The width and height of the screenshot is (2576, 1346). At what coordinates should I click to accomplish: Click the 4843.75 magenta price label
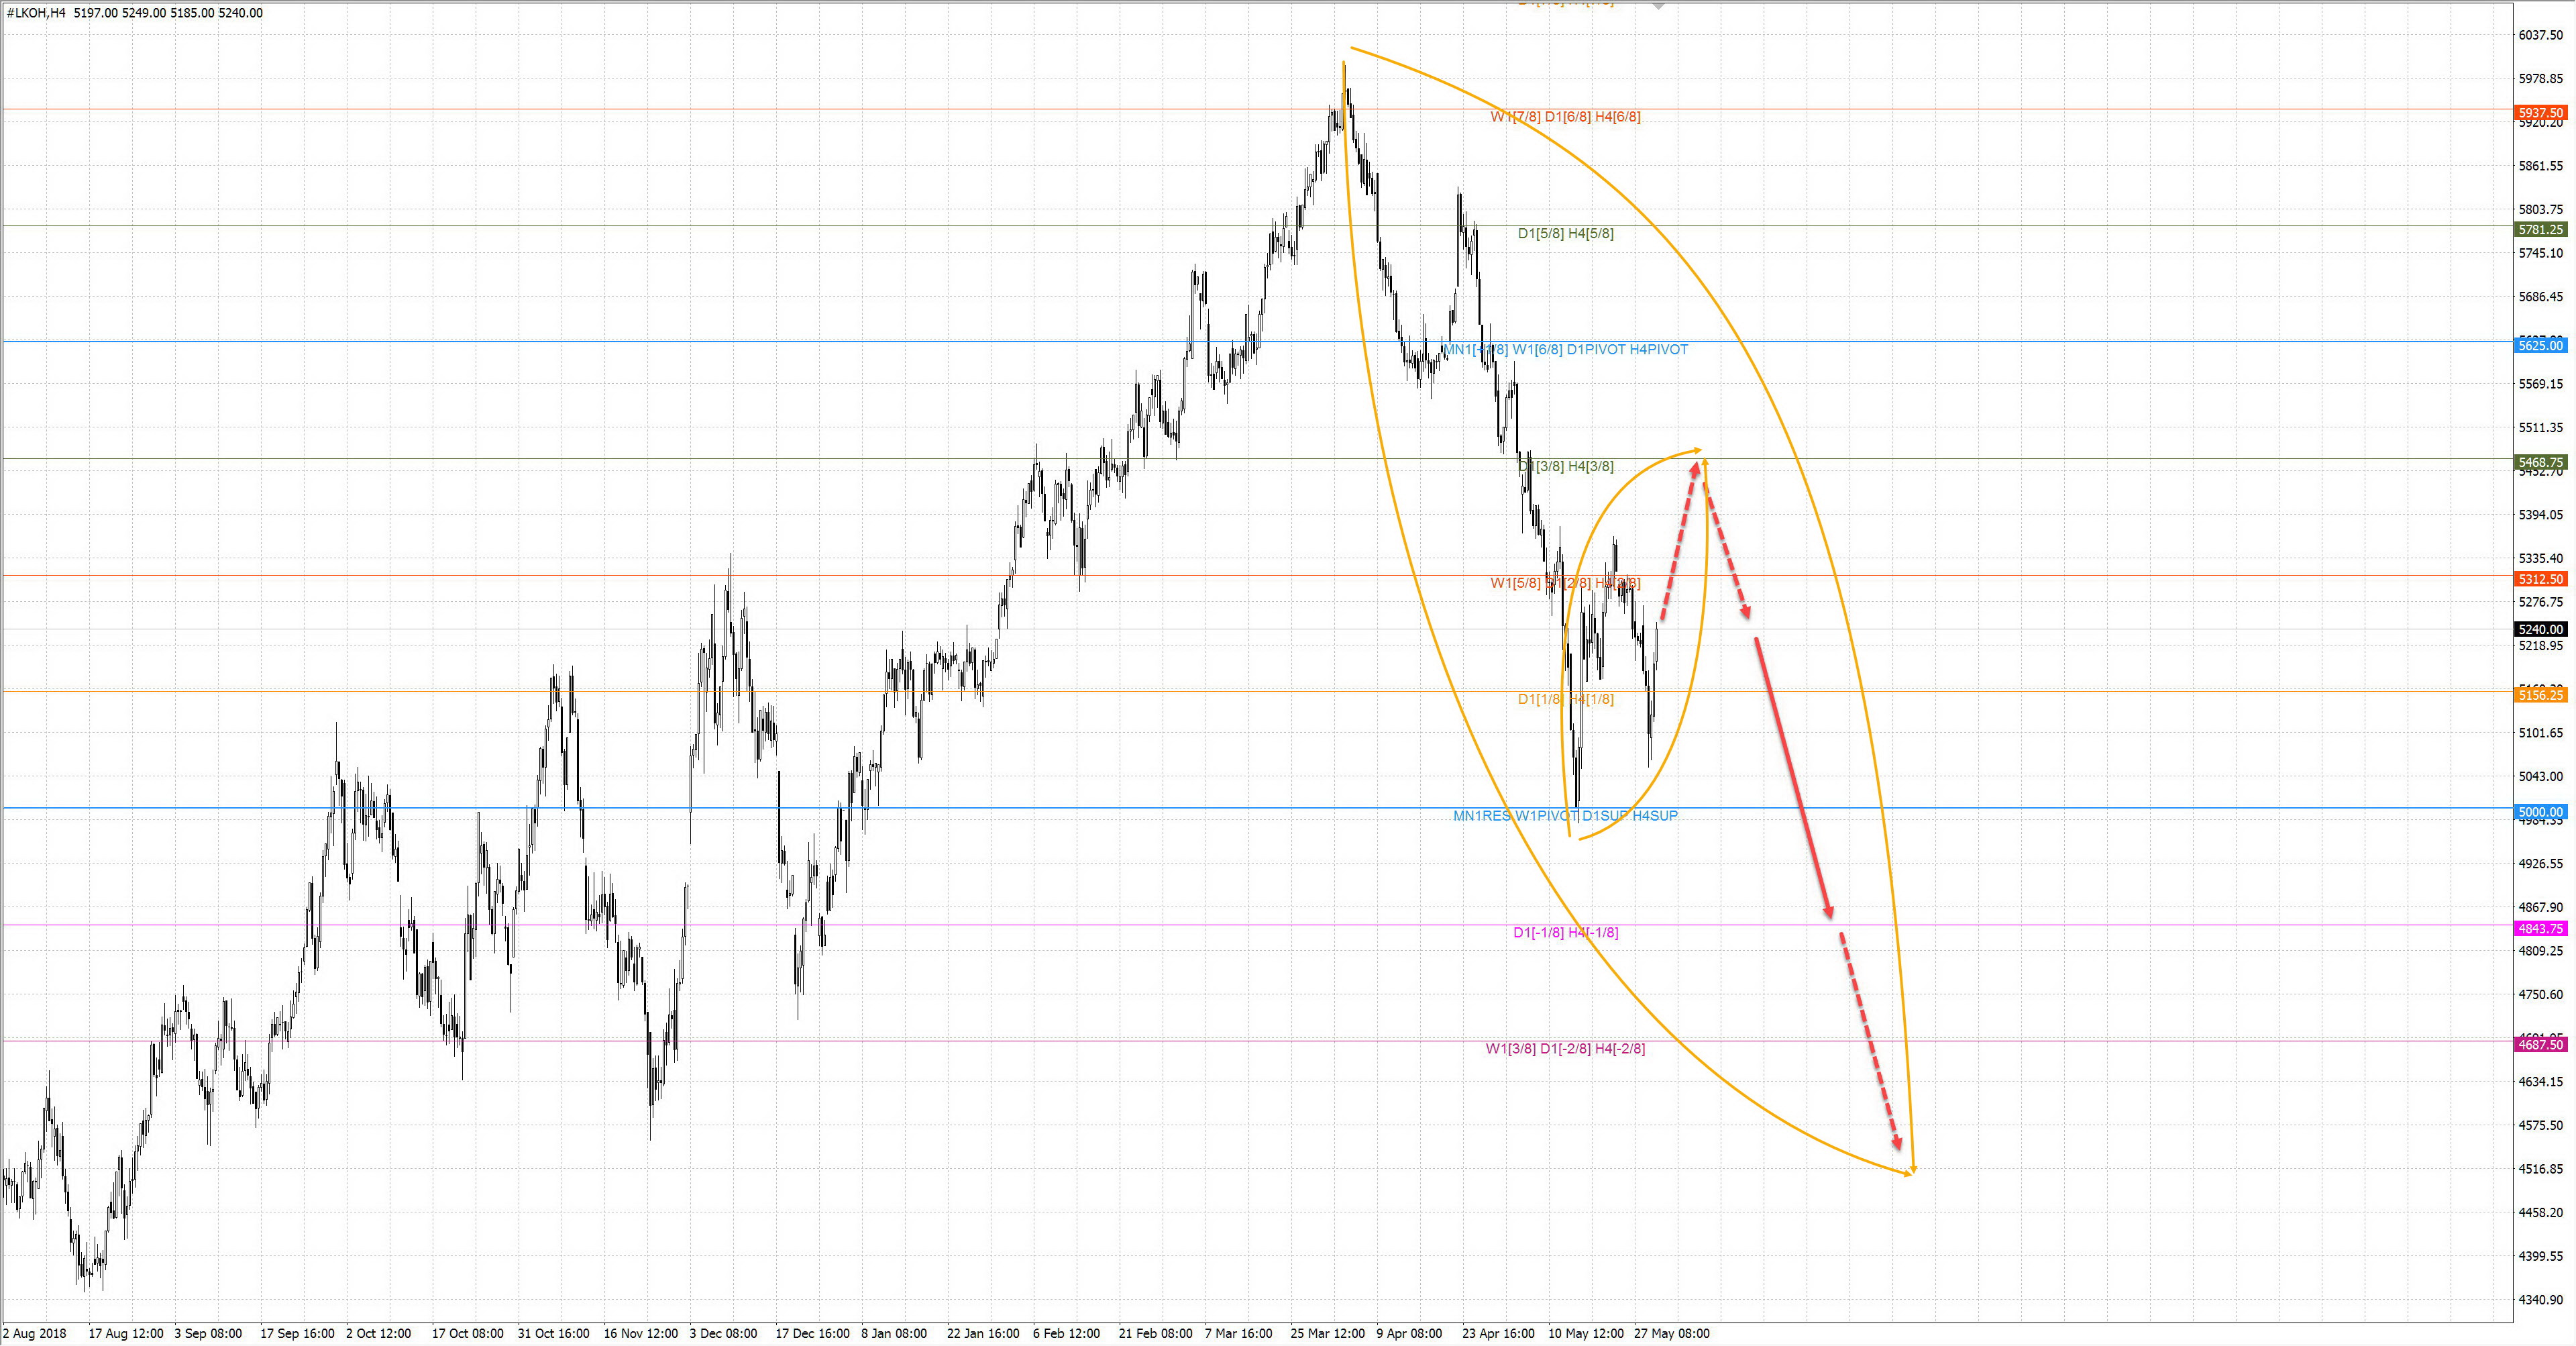(x=2540, y=928)
